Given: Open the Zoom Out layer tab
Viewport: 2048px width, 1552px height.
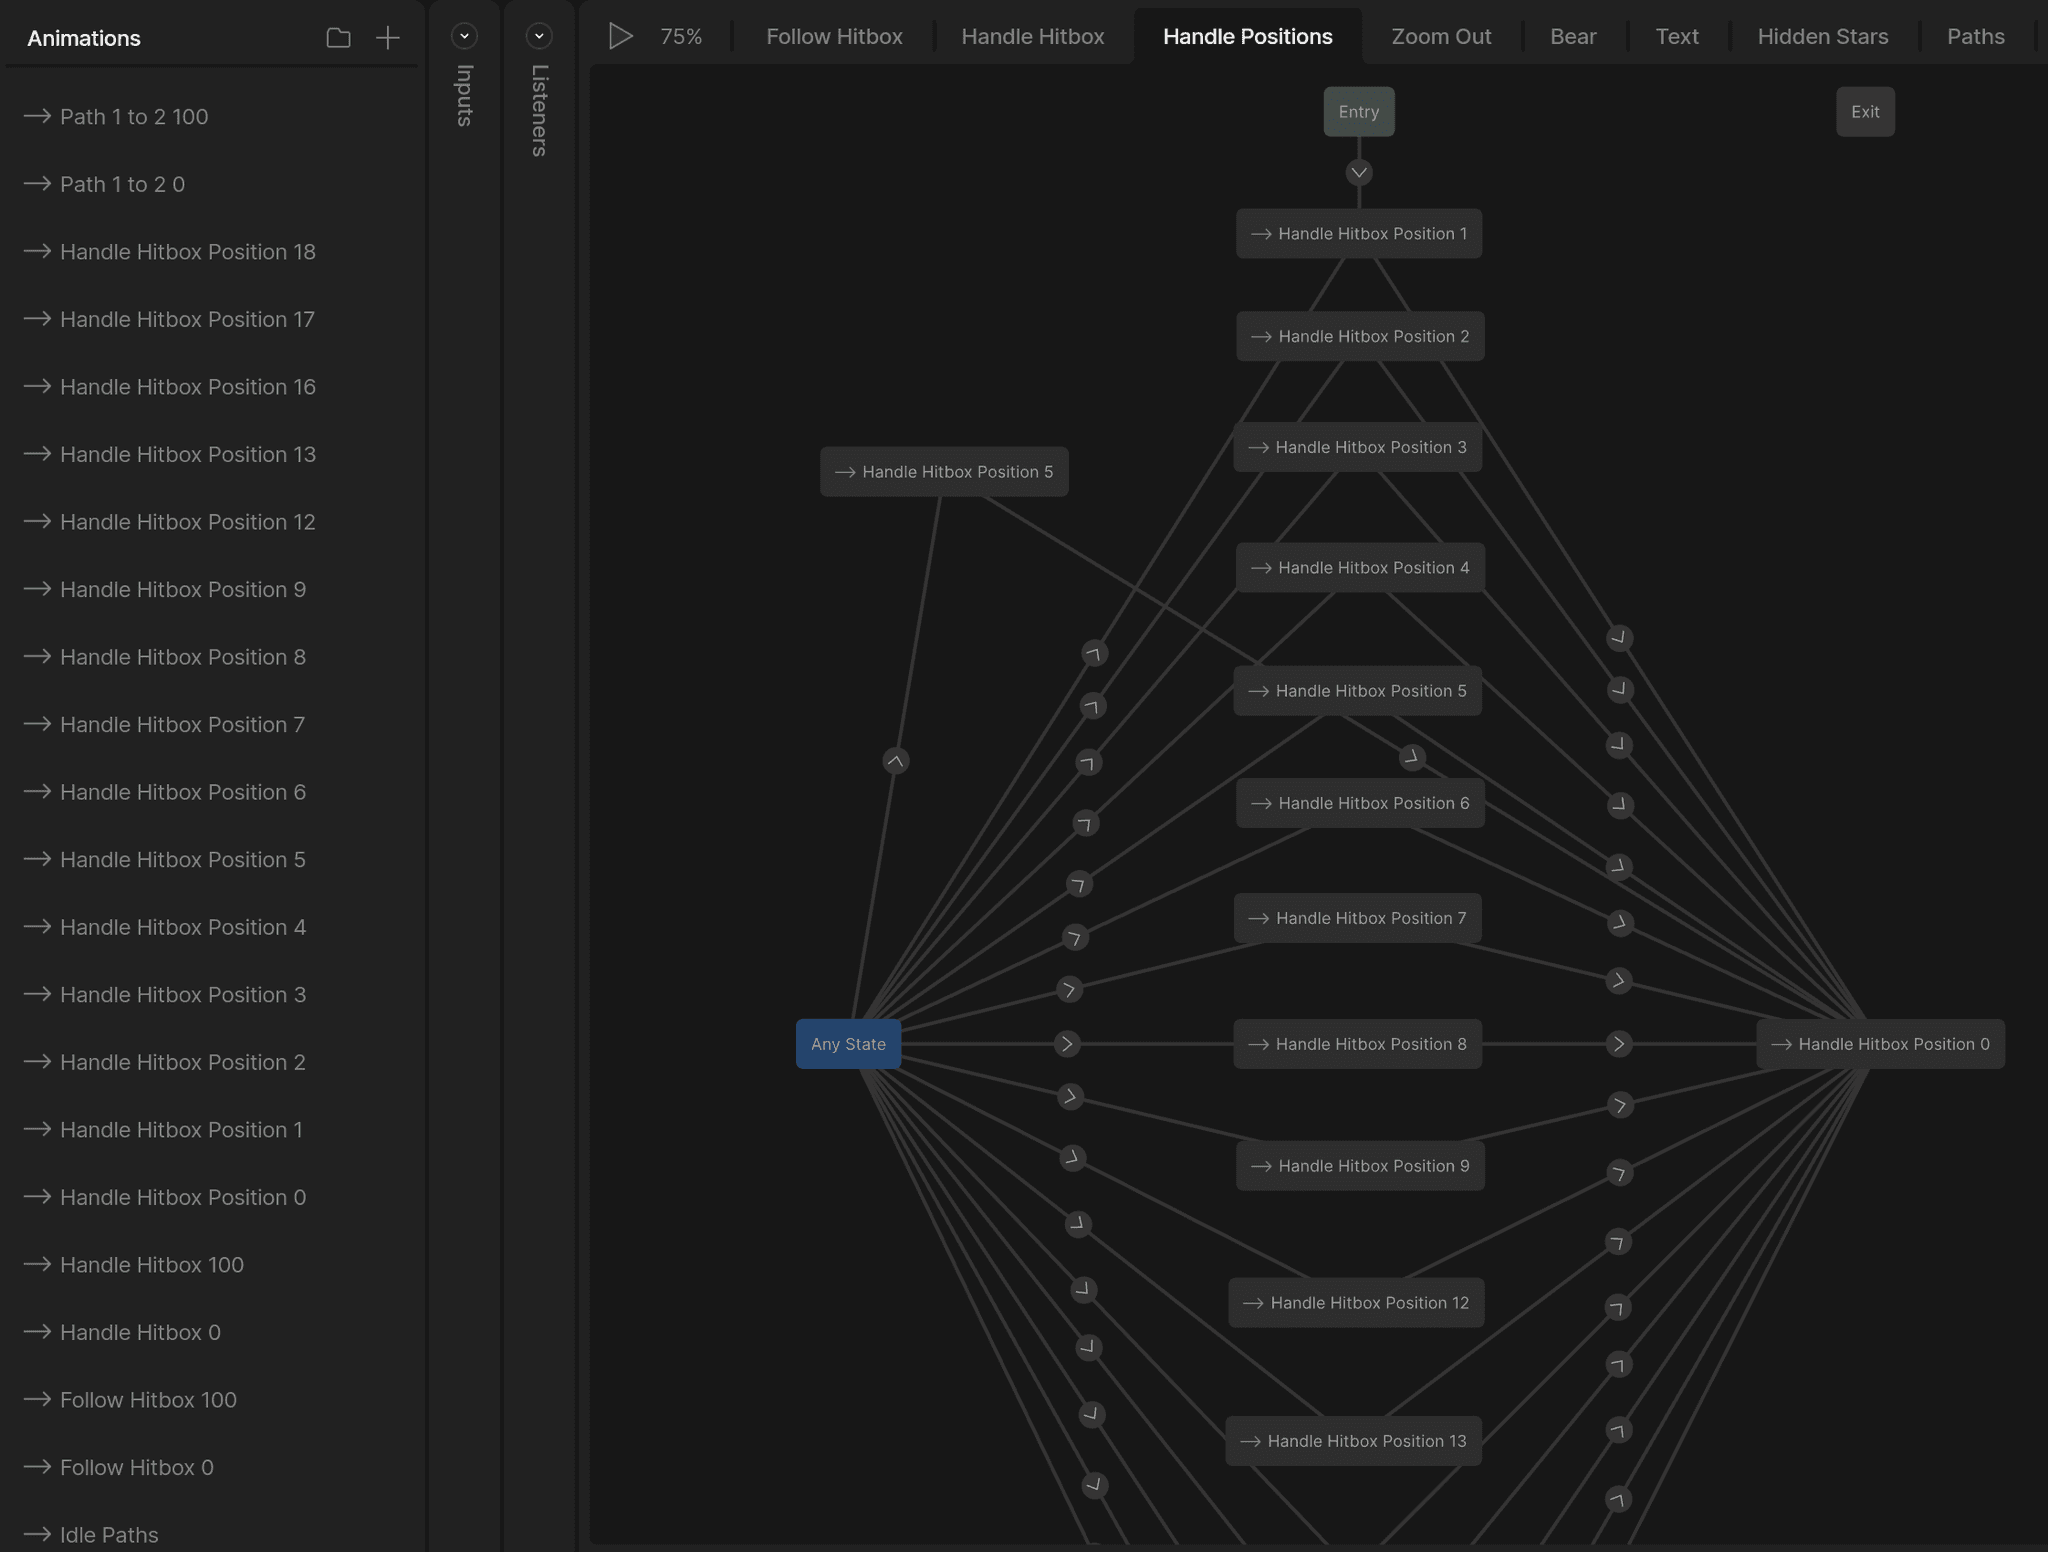Looking at the screenshot, I should [1440, 37].
